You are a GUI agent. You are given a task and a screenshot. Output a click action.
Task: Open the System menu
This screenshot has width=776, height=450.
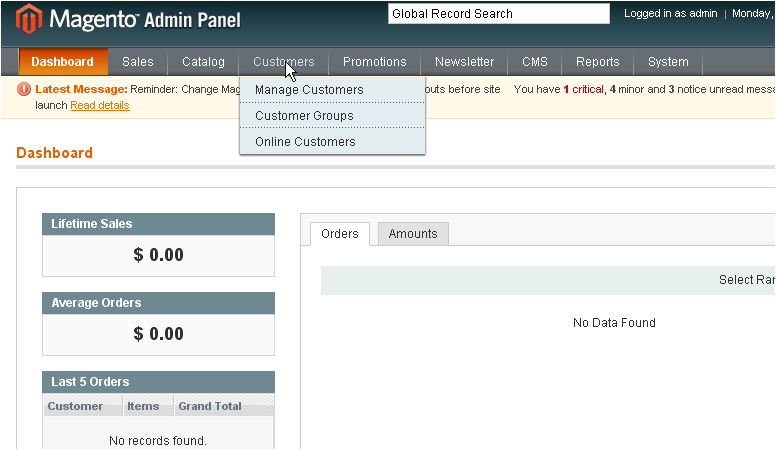(668, 62)
